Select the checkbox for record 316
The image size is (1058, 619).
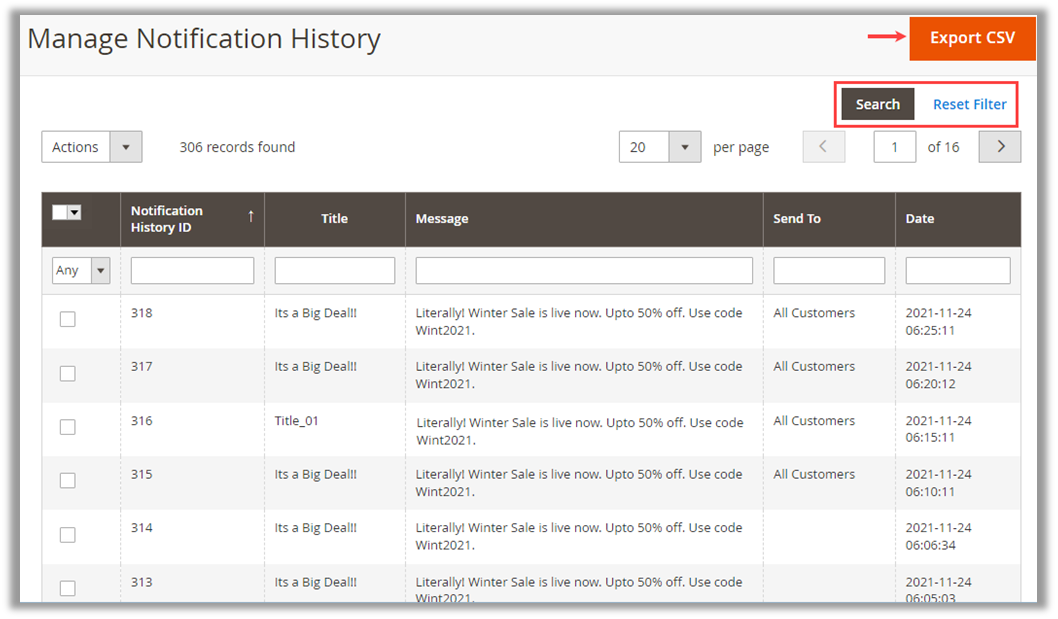click(x=67, y=427)
